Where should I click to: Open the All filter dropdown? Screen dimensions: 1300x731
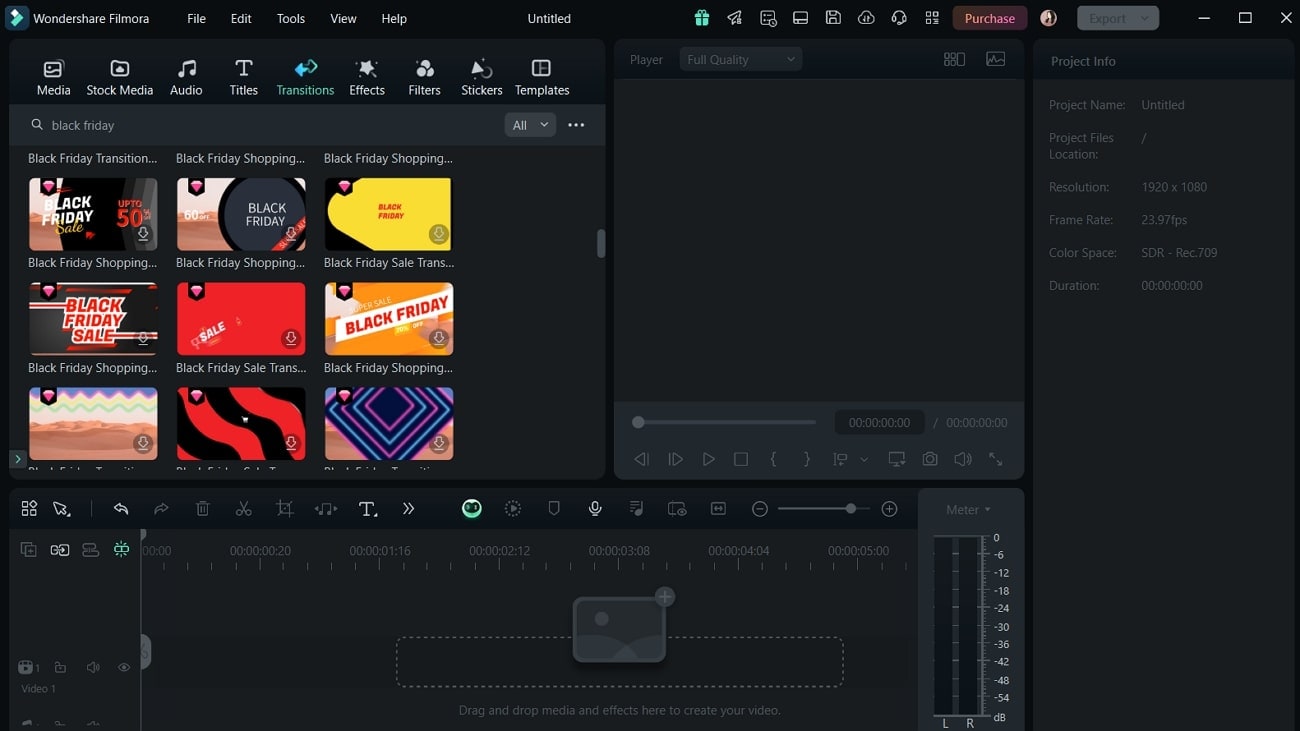click(x=530, y=125)
